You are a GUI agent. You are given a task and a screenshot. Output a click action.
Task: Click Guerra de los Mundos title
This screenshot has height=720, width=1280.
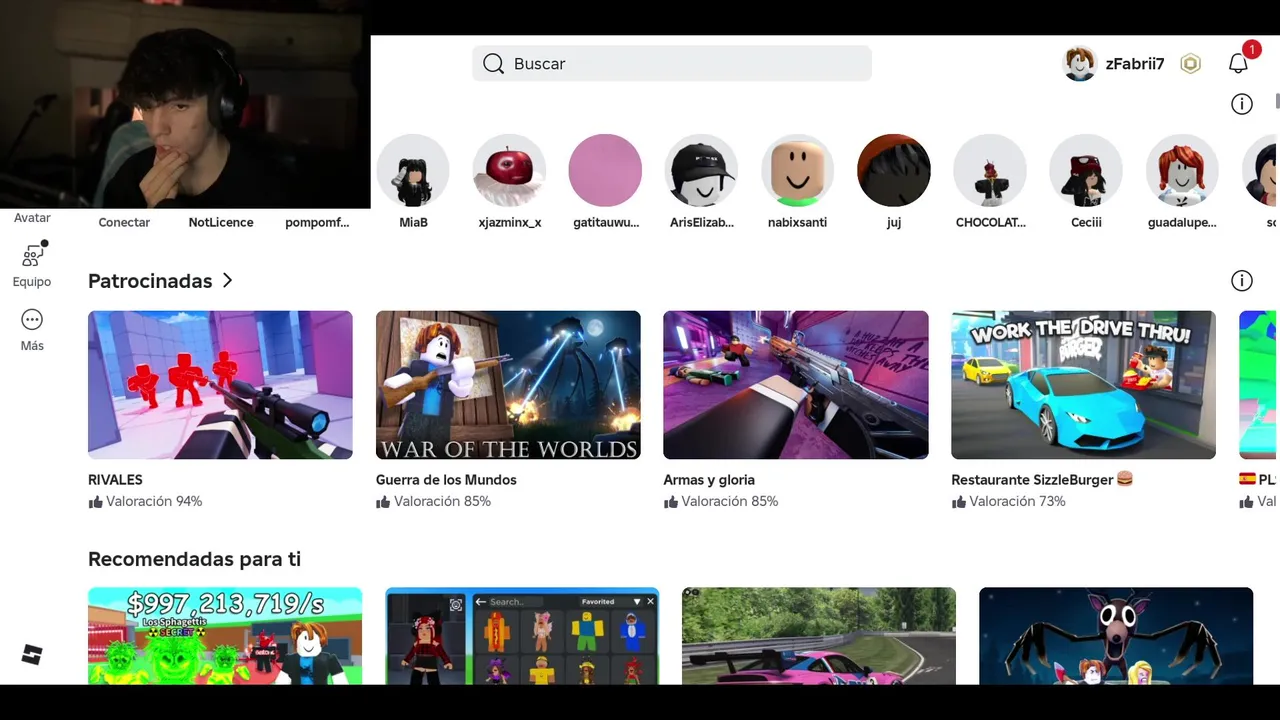446,480
